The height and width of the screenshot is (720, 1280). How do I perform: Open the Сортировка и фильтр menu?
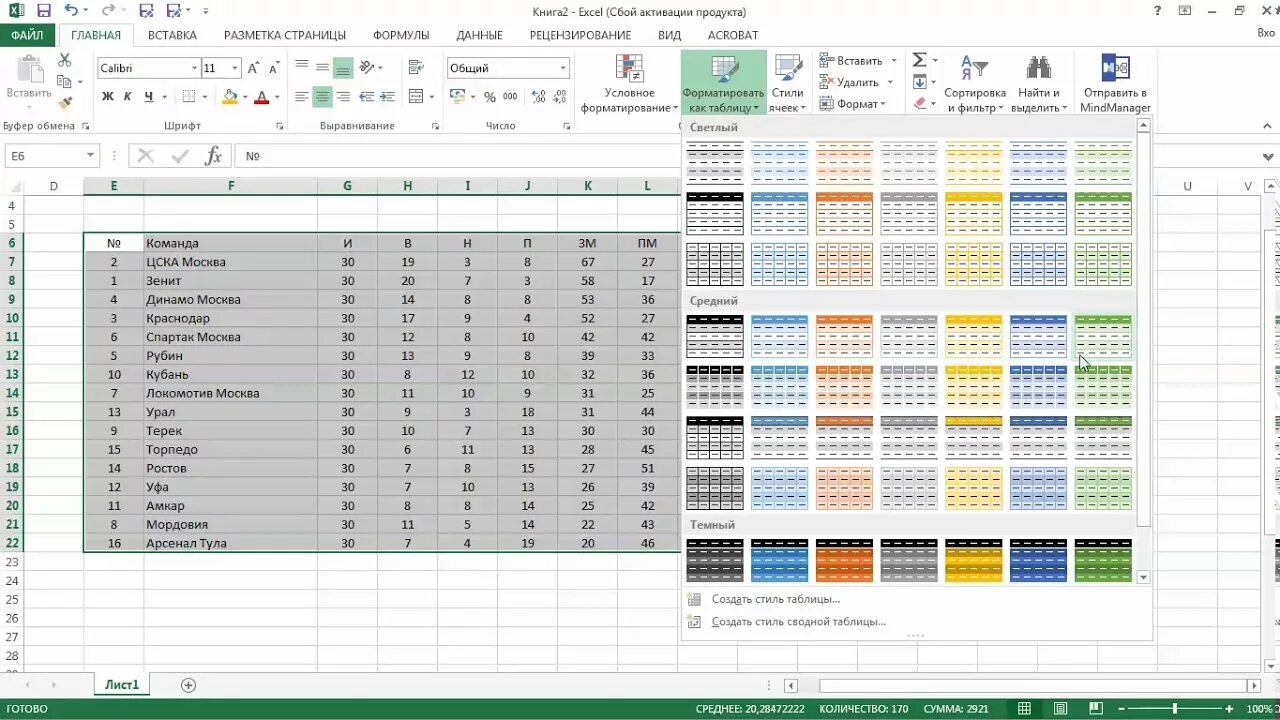click(975, 83)
